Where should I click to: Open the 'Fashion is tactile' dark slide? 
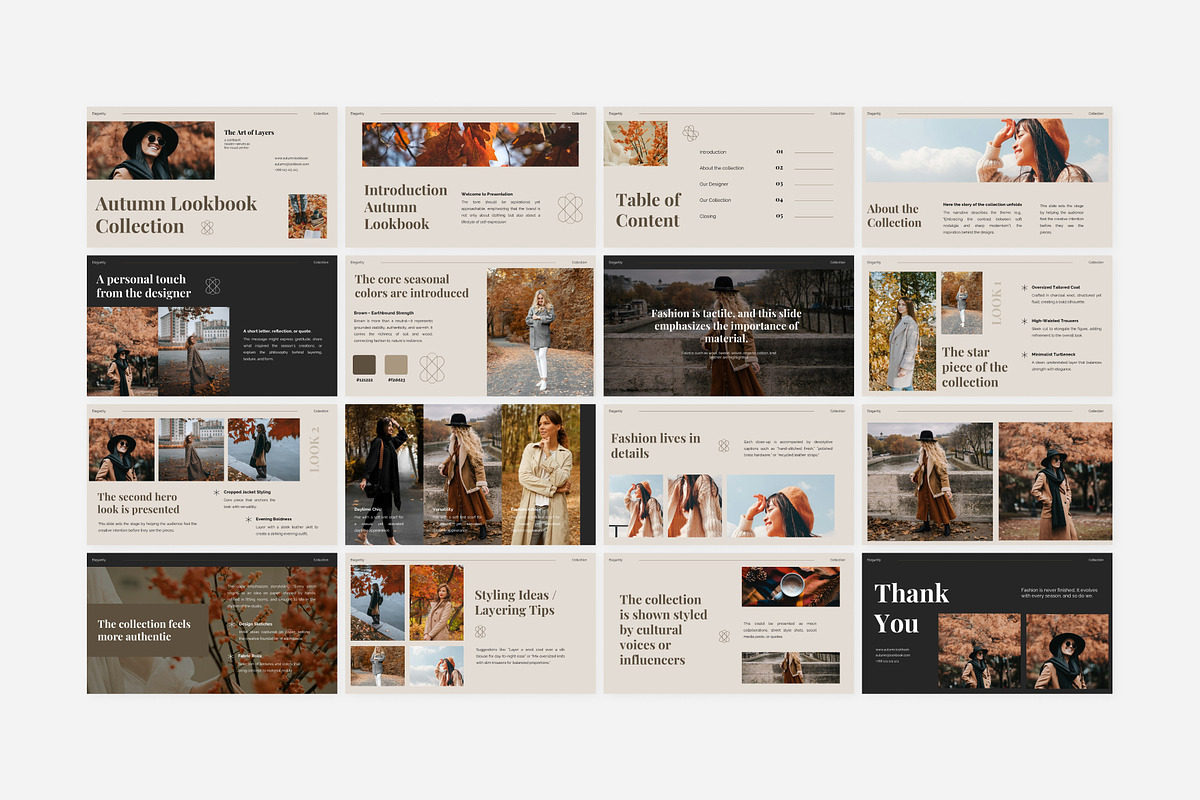(x=729, y=326)
